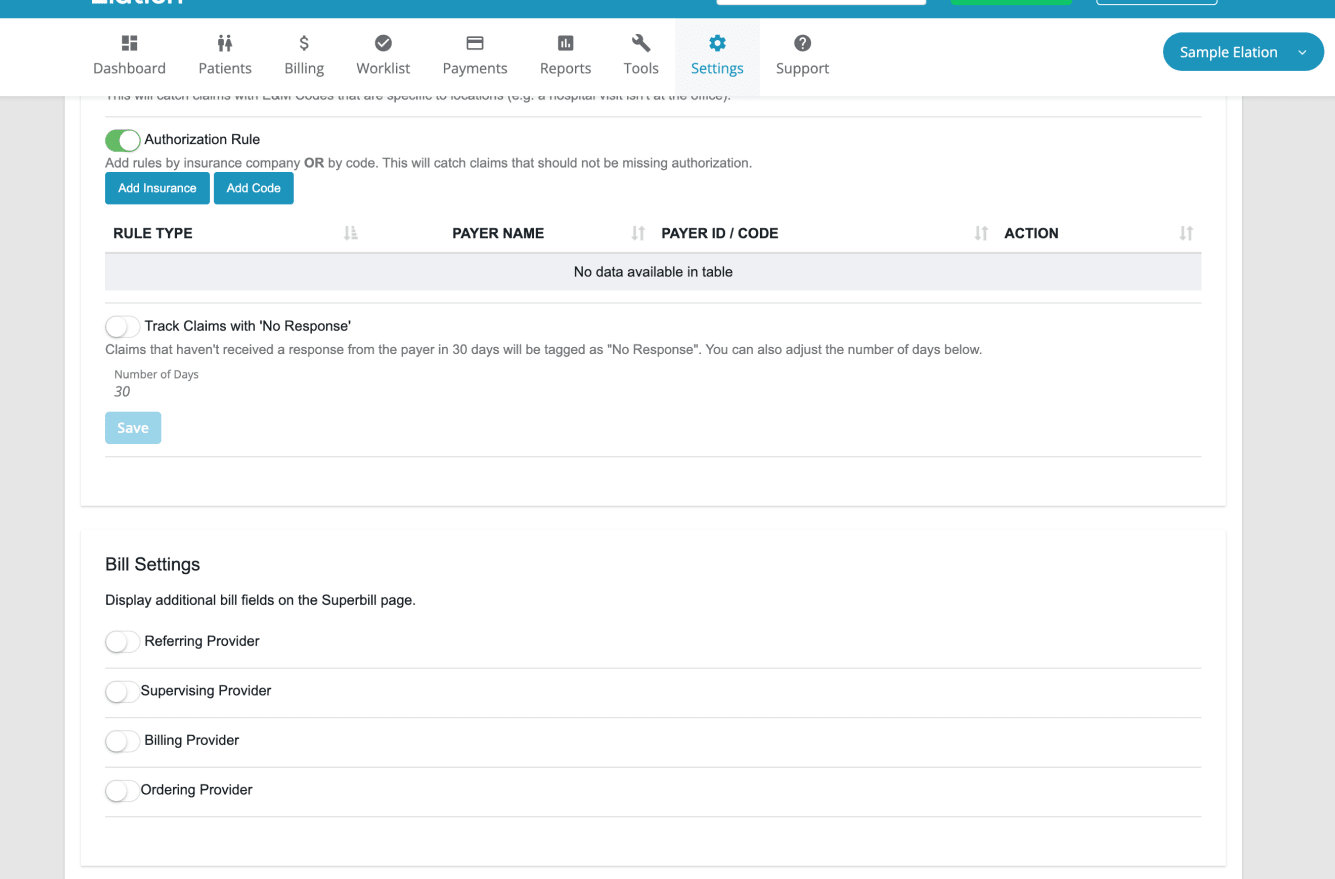Open Support question mark icon
1335x879 pixels.
click(802, 43)
